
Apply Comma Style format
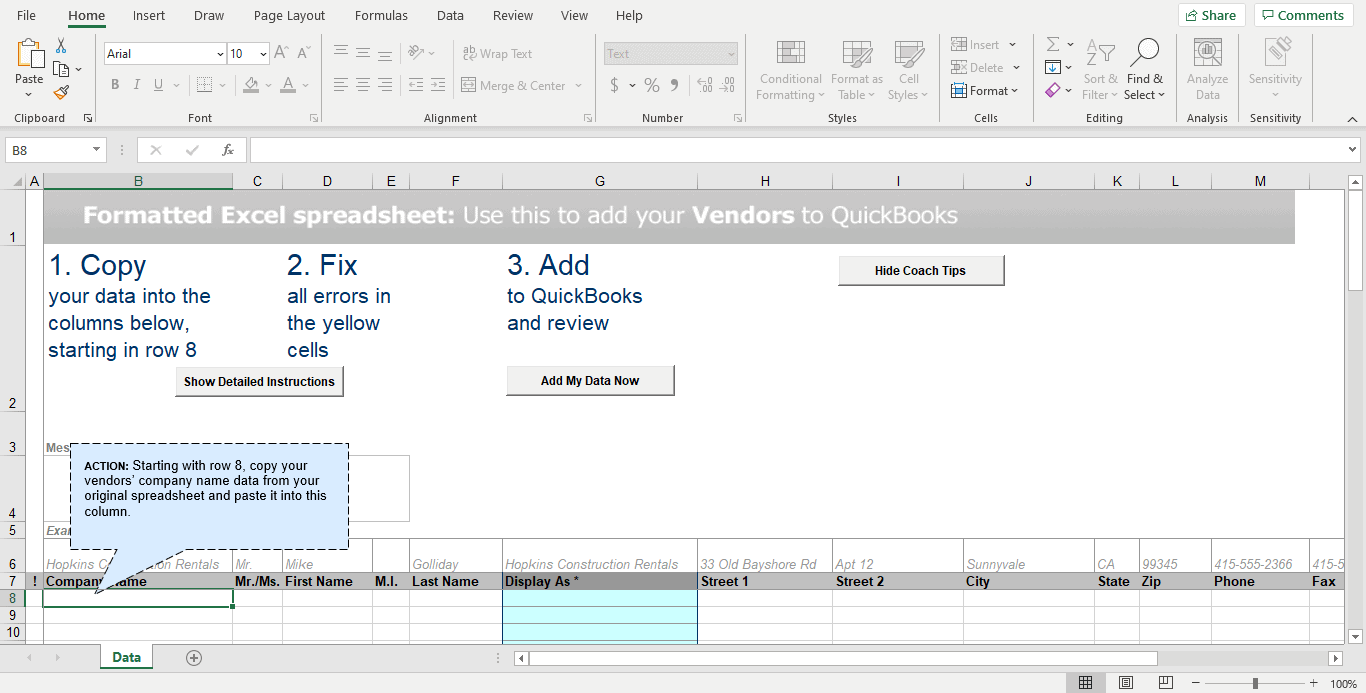click(x=674, y=85)
